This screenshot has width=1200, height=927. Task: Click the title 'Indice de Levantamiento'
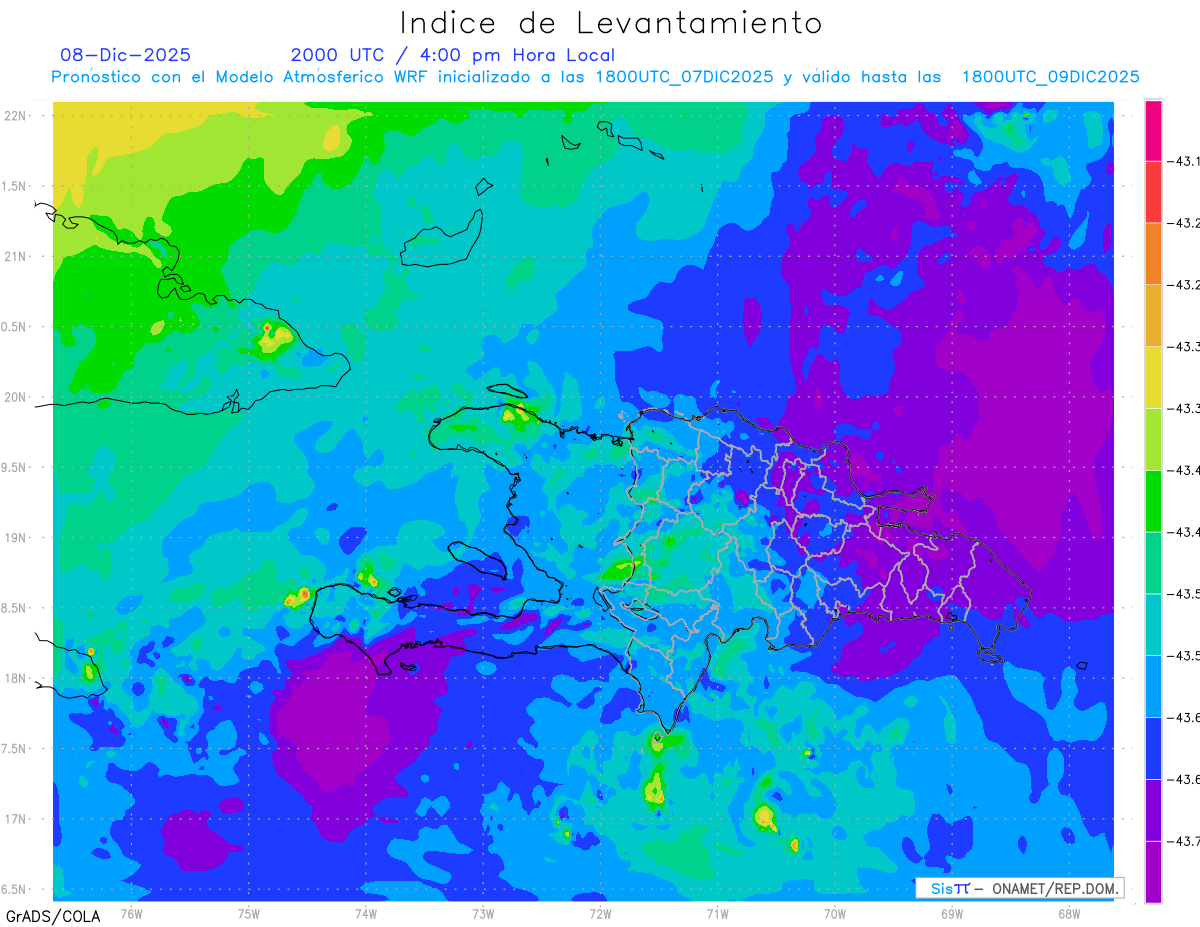coord(611,23)
